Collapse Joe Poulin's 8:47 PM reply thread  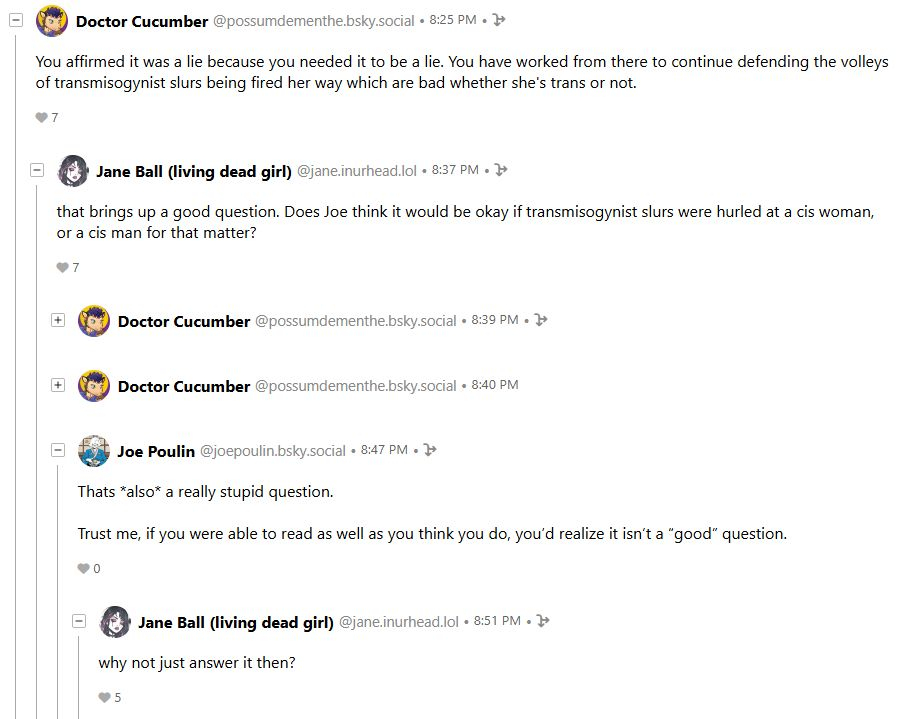click(x=58, y=450)
